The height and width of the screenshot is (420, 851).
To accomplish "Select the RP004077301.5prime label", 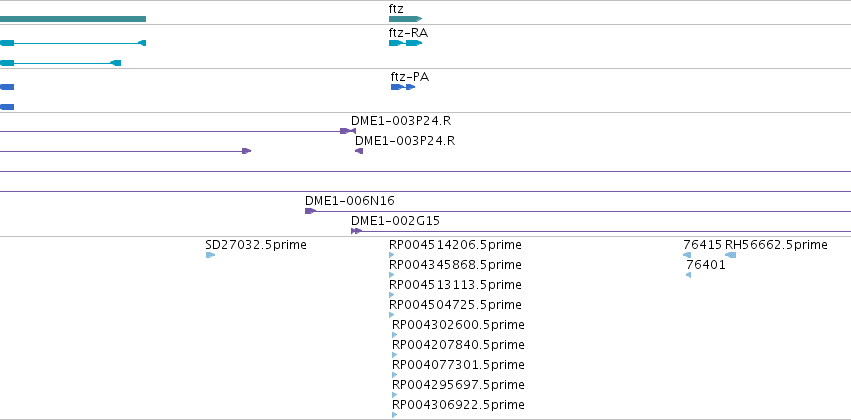I will click(x=458, y=365).
